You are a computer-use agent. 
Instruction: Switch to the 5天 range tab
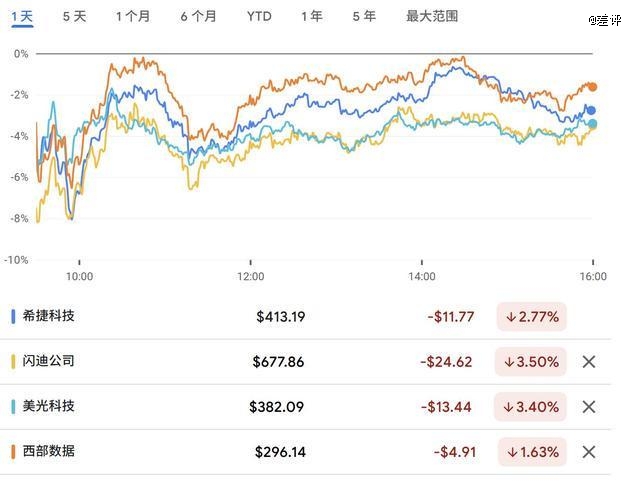point(74,16)
